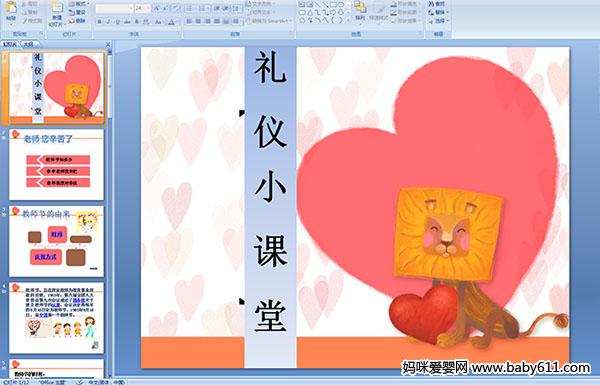Select the Triangle shape in shapes gallery
The image size is (600, 385).
tap(310, 13)
